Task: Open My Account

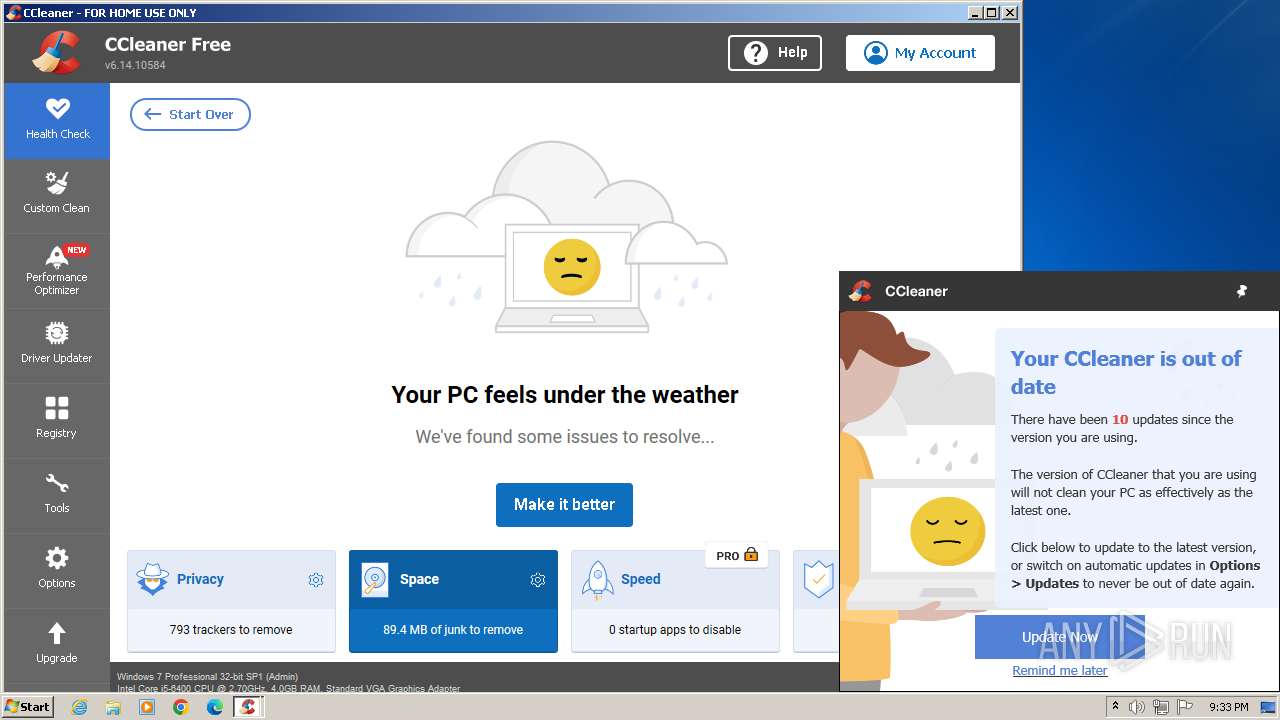Action: click(920, 53)
